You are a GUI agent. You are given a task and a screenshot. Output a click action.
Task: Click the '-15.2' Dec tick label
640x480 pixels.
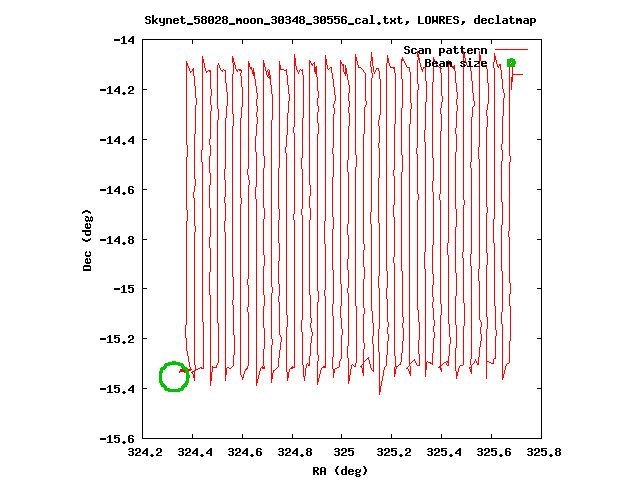click(117, 339)
